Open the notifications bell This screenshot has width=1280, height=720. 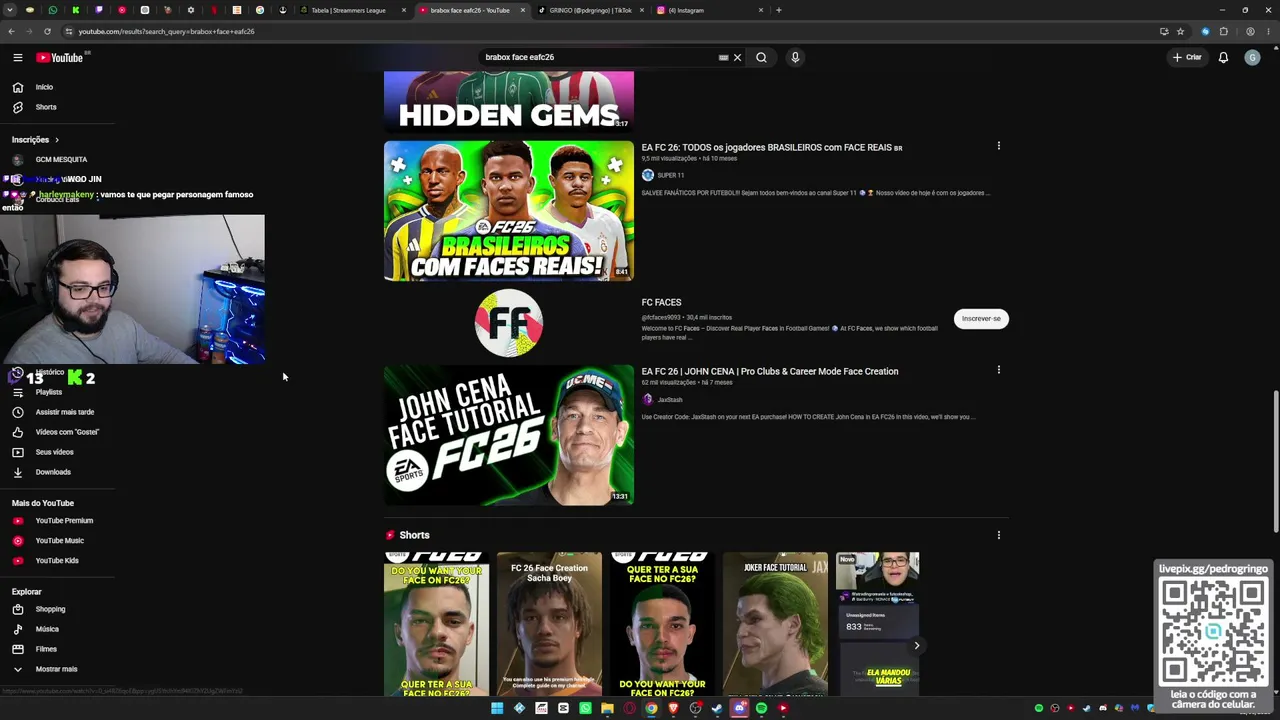[1223, 57]
